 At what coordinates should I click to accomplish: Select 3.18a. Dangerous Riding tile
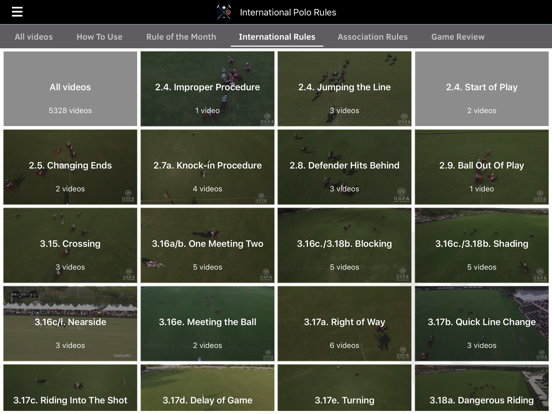pos(482,388)
